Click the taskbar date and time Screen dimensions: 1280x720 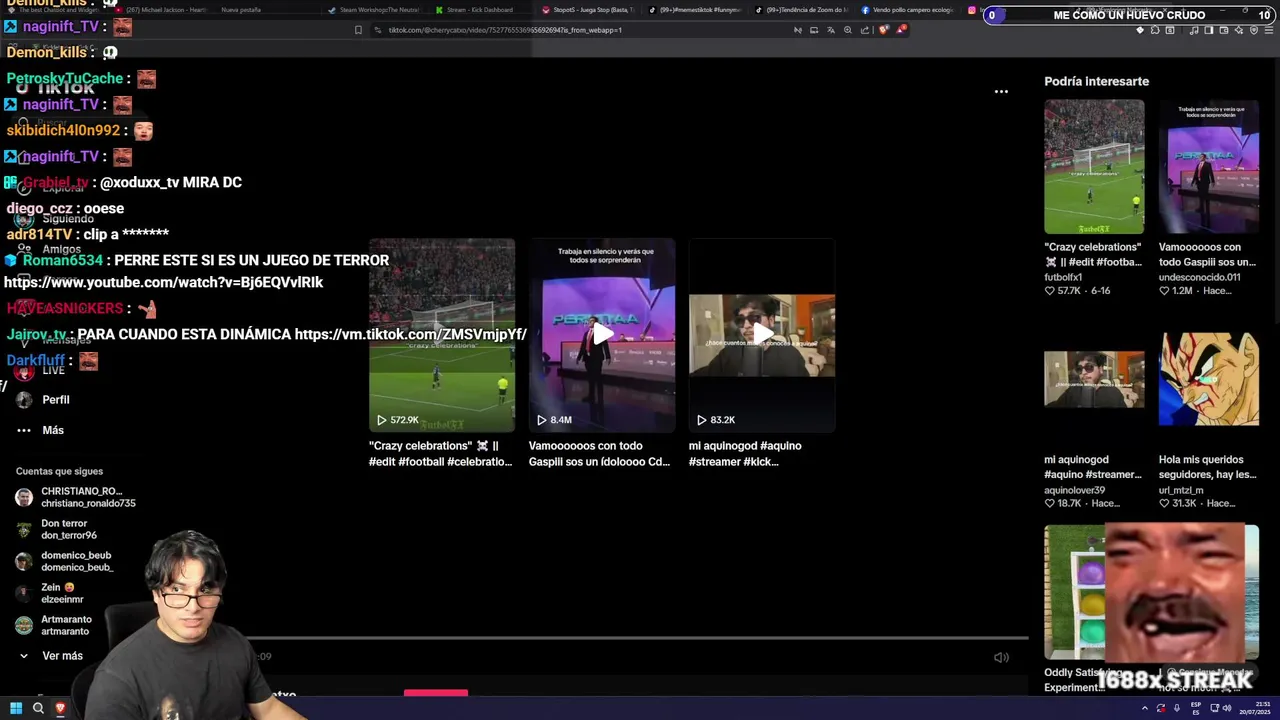click(1256, 708)
